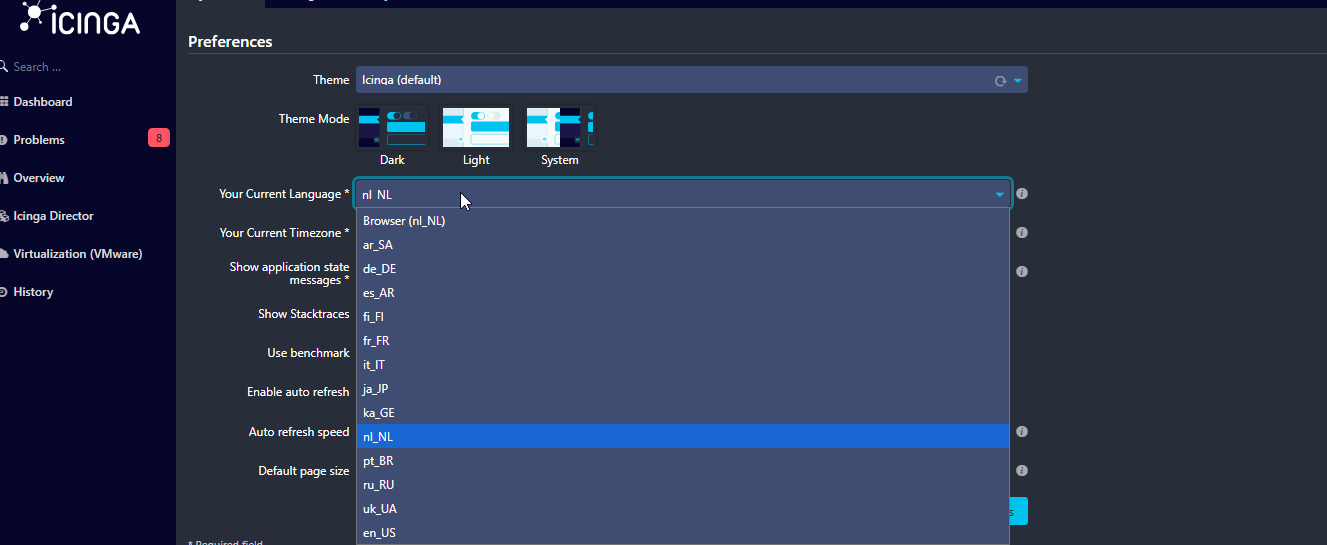Viewport: 1327px width, 545px height.
Task: Choose en_US from the language list
Action: pyautogui.click(x=380, y=533)
